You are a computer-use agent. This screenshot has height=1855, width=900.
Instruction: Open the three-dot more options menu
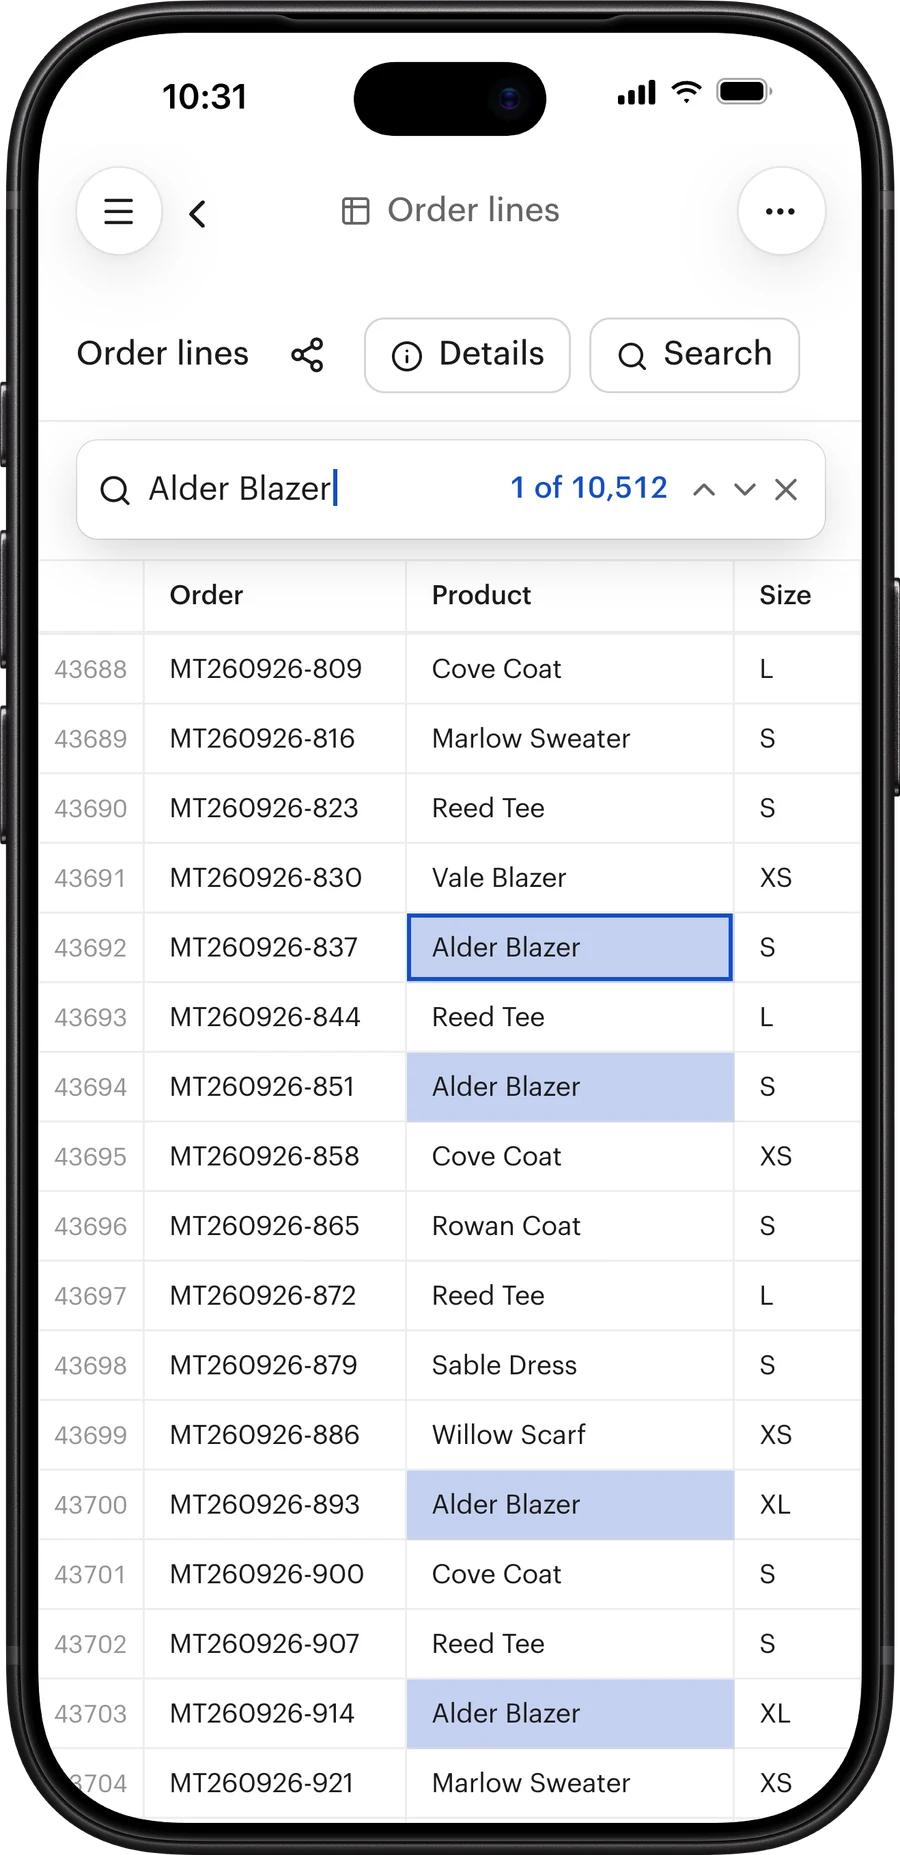tap(781, 211)
